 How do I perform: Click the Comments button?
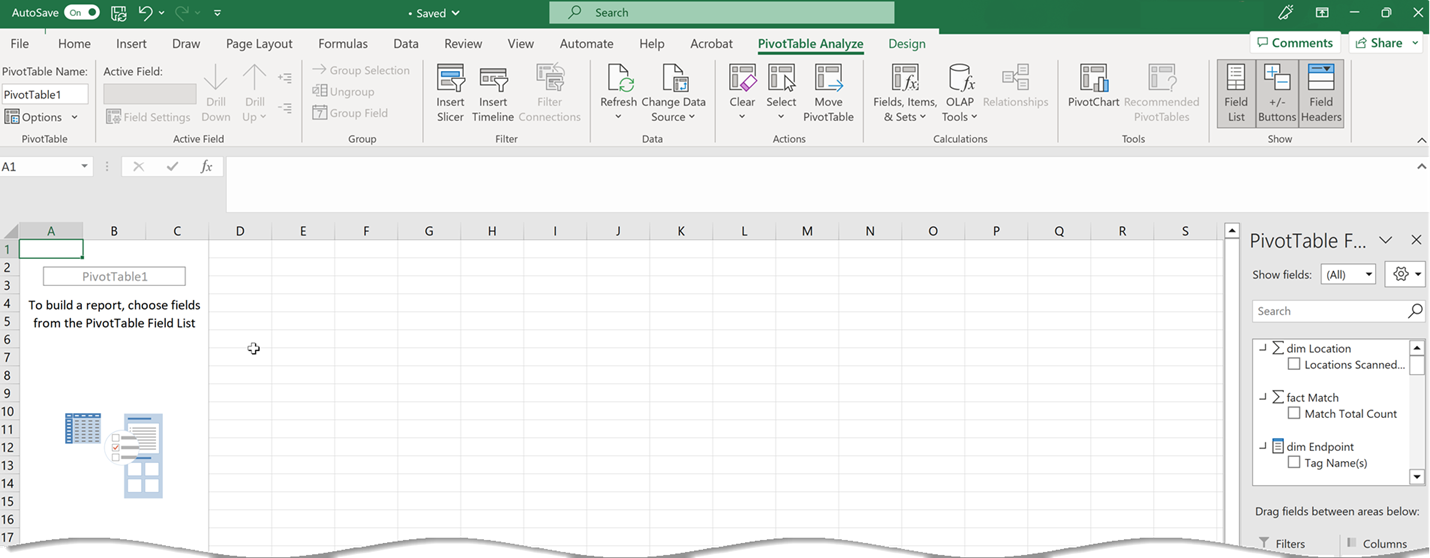[x=1294, y=43]
